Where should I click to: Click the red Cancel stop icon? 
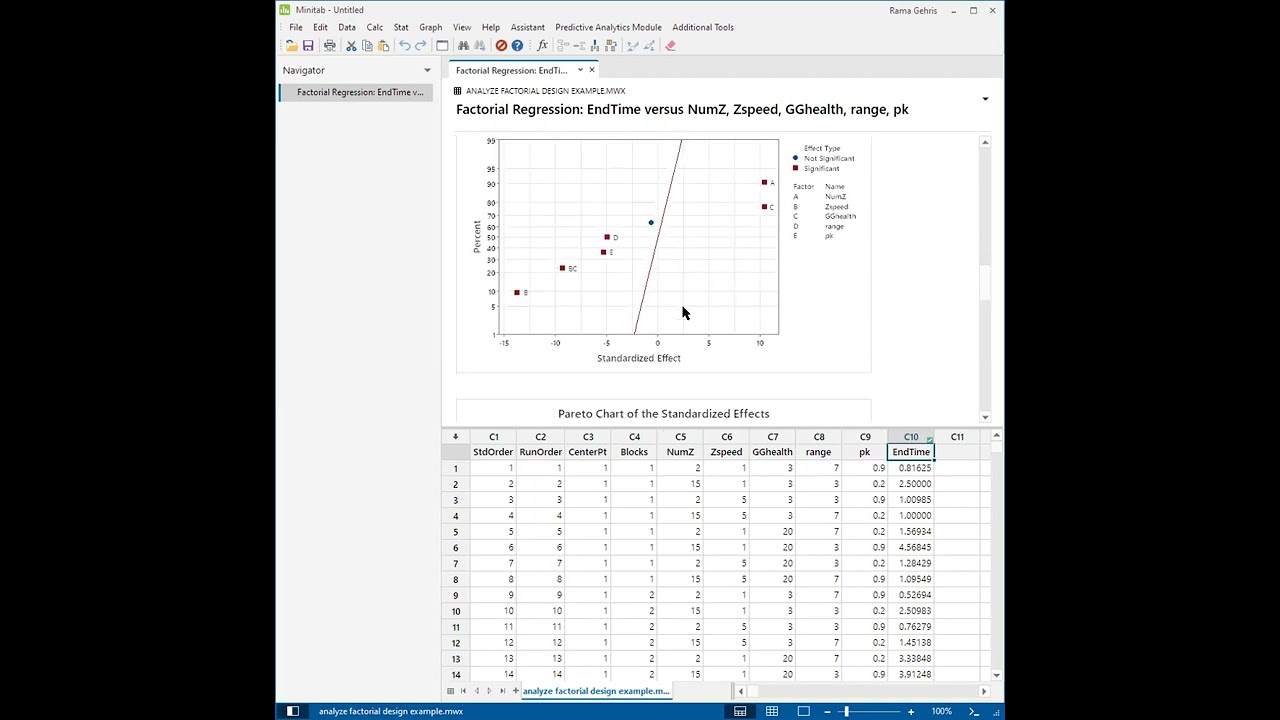[x=501, y=46]
